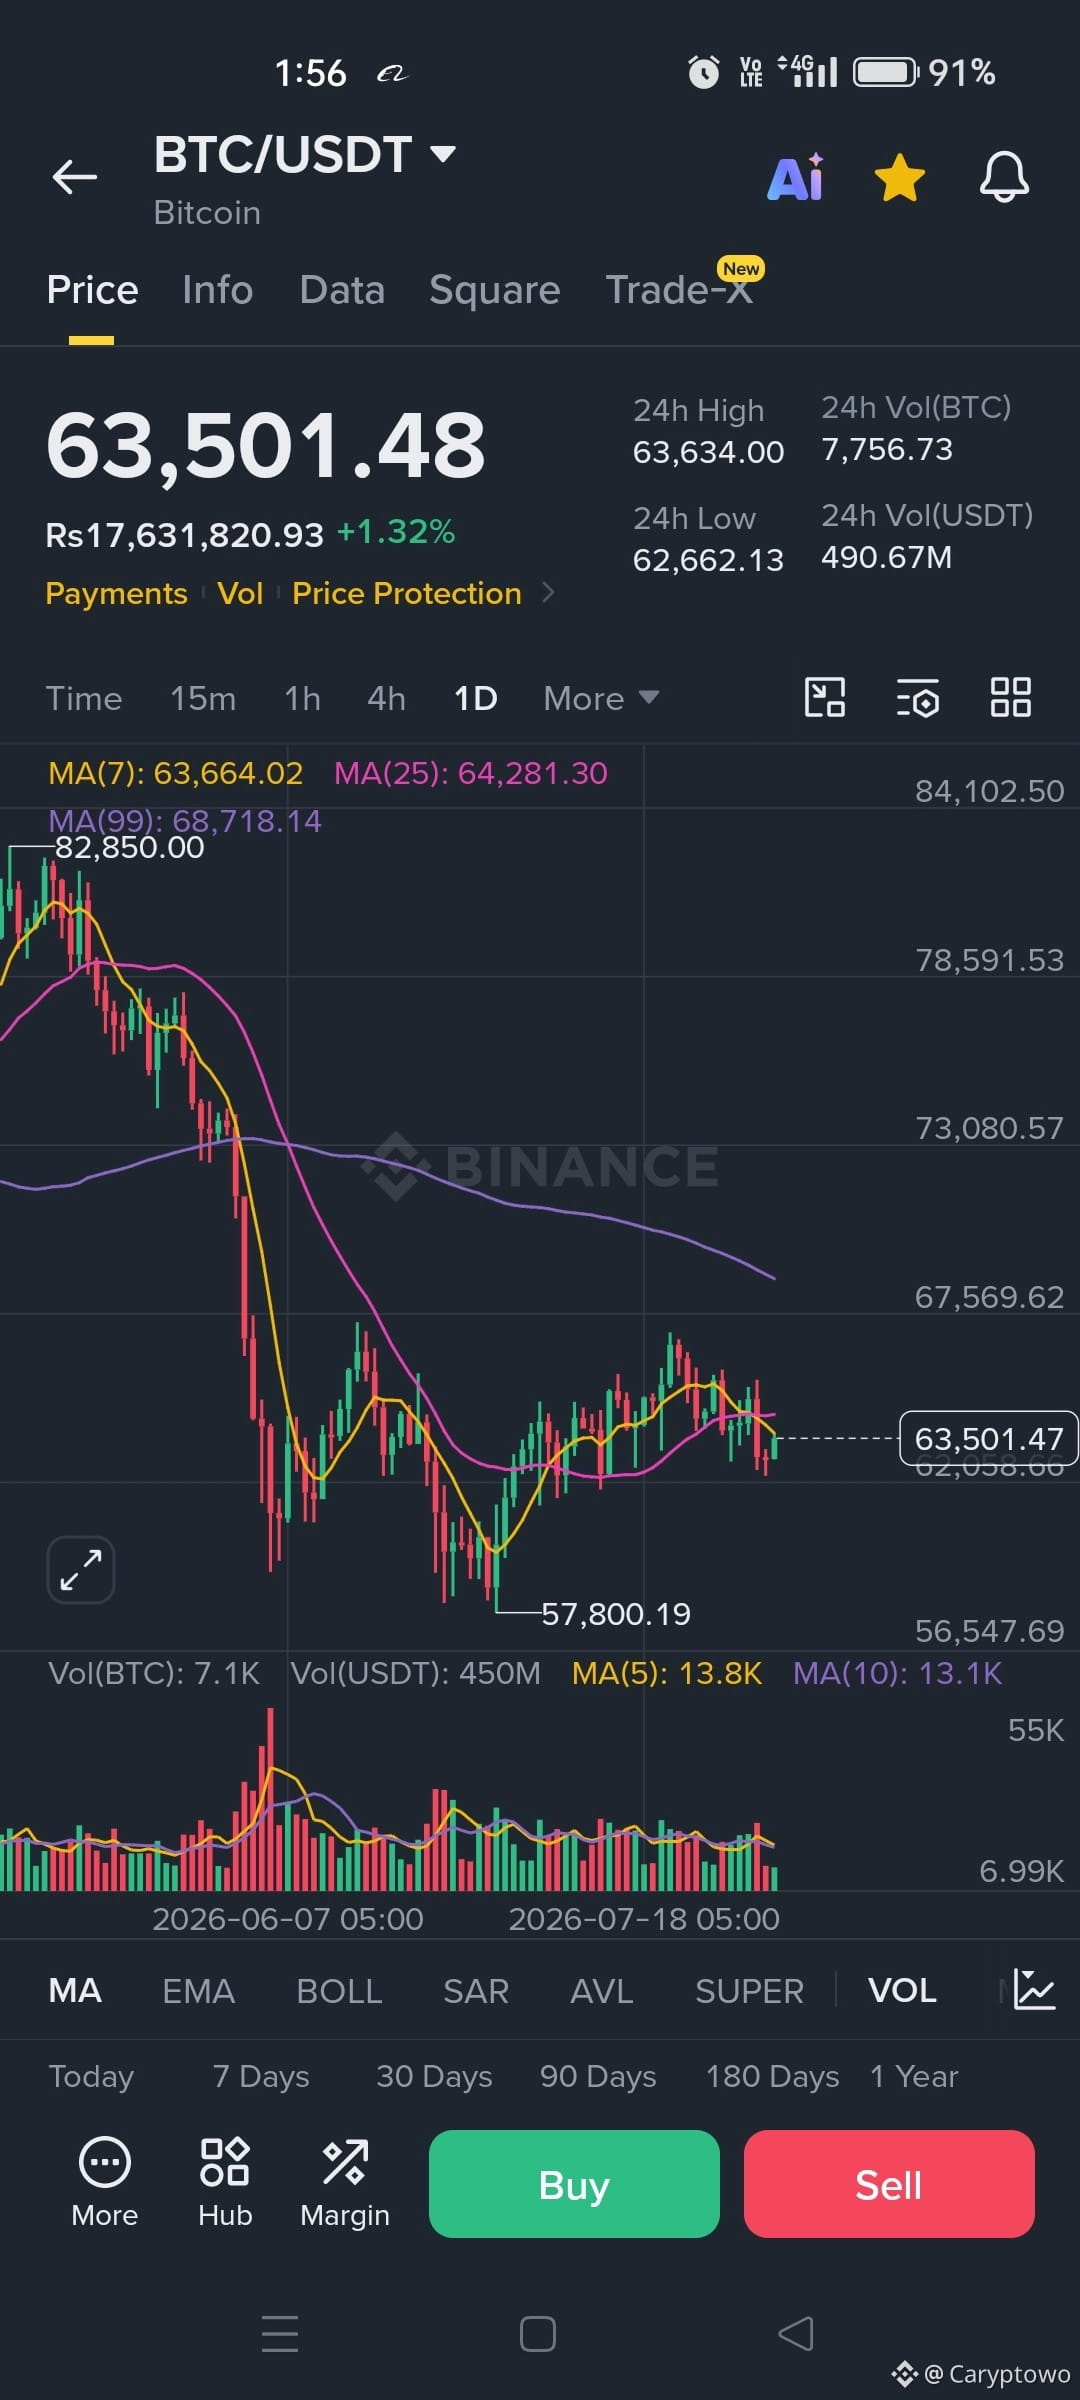The image size is (1080, 2400).
Task: Select the 7 Days range
Action: pos(261,2076)
